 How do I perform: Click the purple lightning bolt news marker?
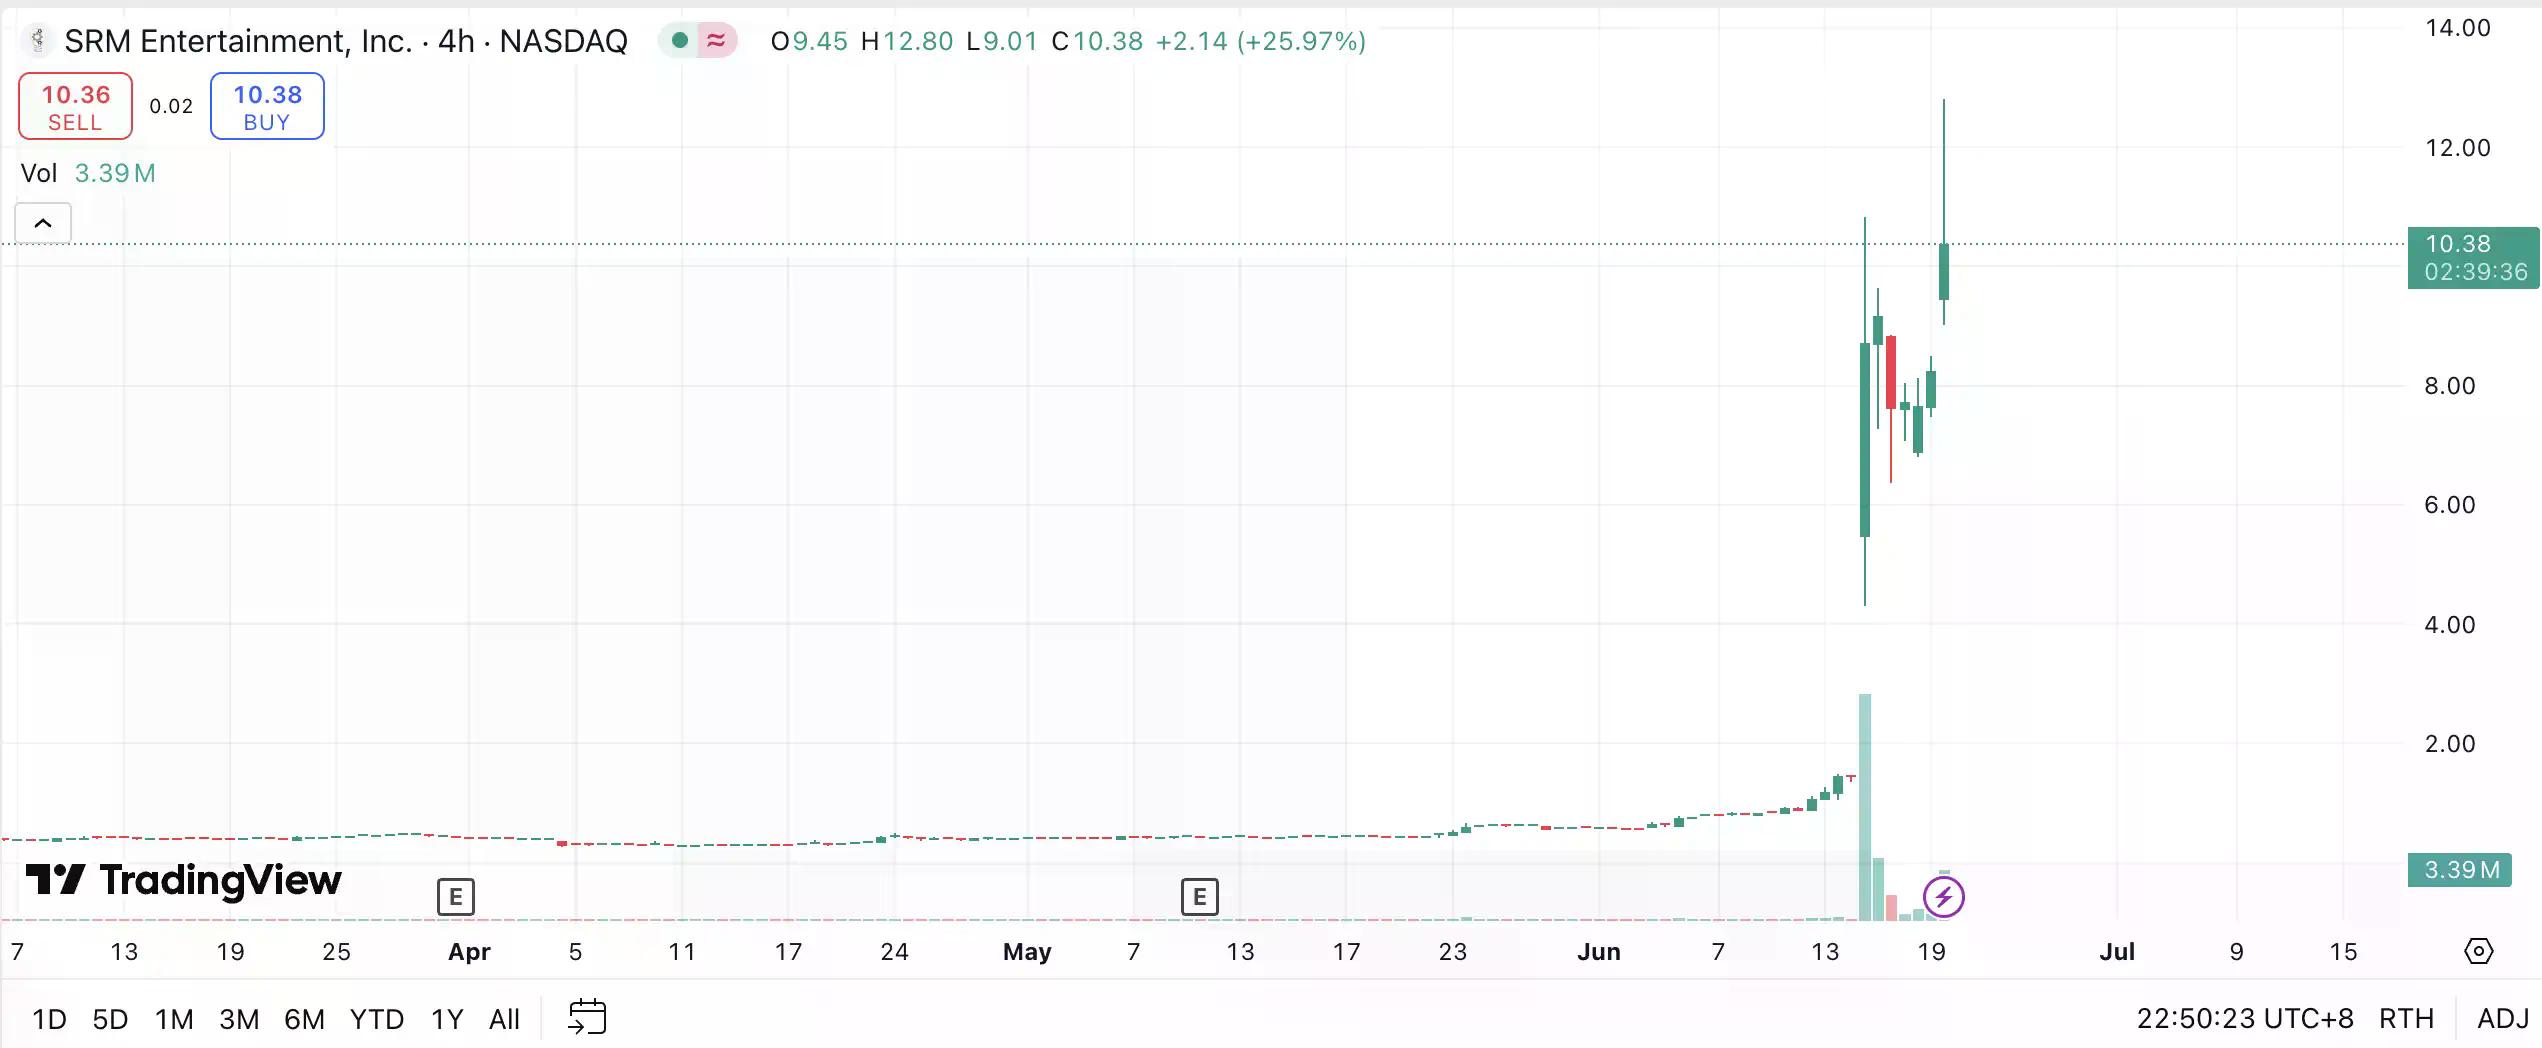pos(1943,897)
